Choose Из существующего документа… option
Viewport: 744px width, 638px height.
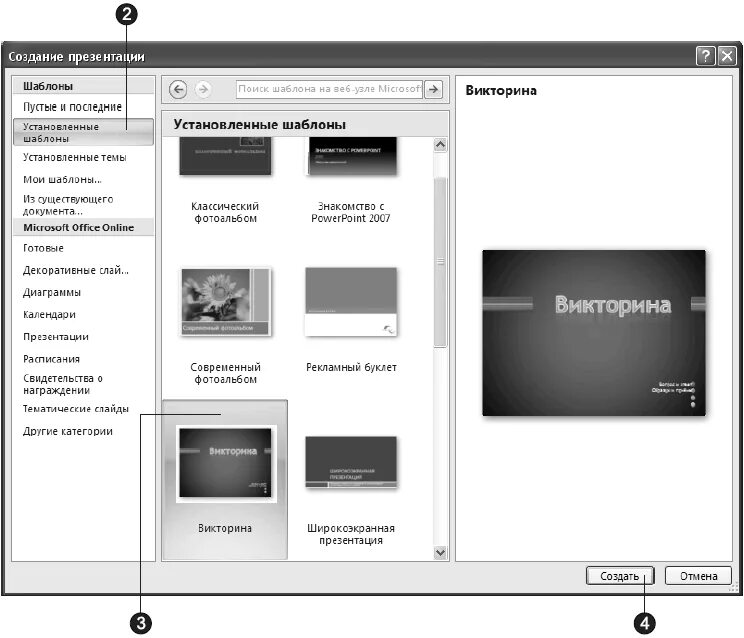click(x=68, y=205)
